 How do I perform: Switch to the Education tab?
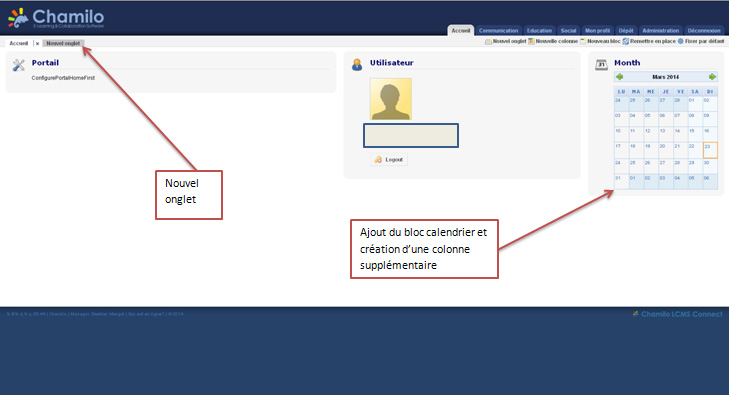pyautogui.click(x=539, y=31)
